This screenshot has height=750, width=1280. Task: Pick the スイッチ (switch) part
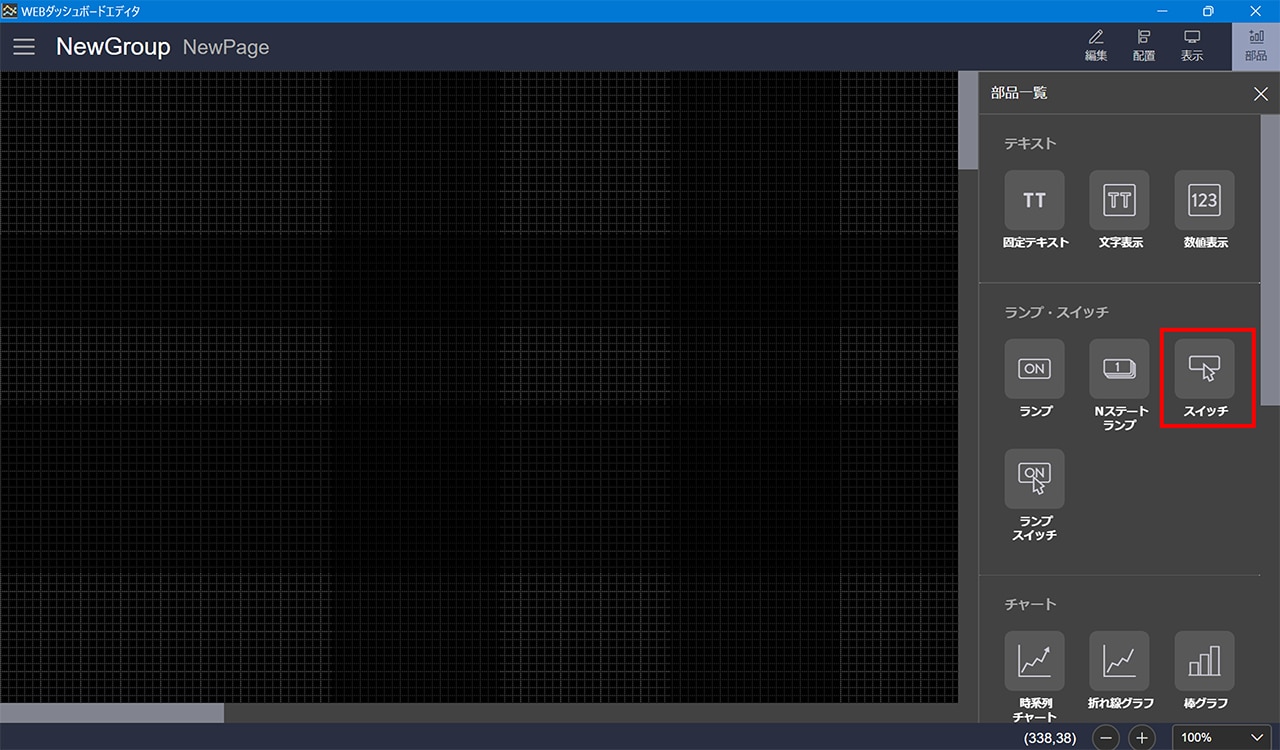1204,369
